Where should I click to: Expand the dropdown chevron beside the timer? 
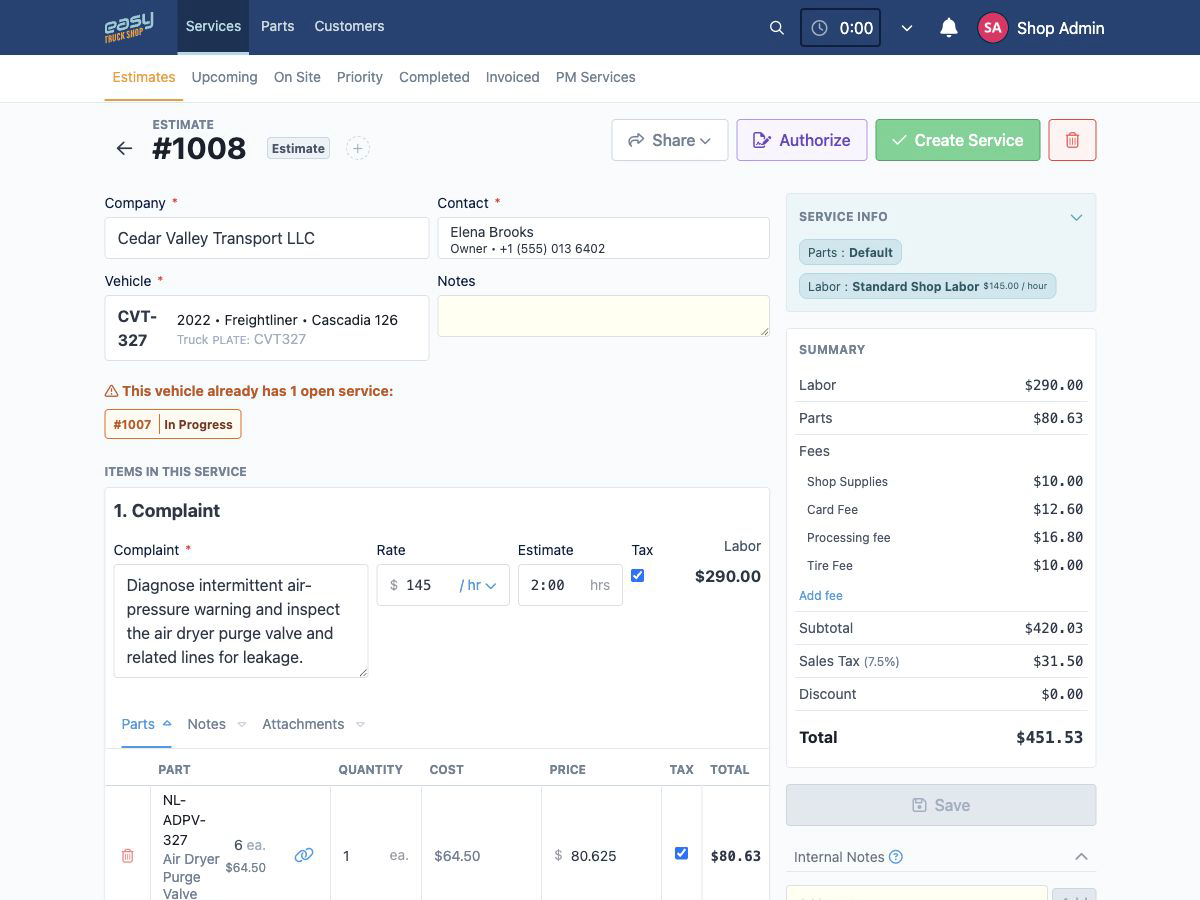[907, 28]
